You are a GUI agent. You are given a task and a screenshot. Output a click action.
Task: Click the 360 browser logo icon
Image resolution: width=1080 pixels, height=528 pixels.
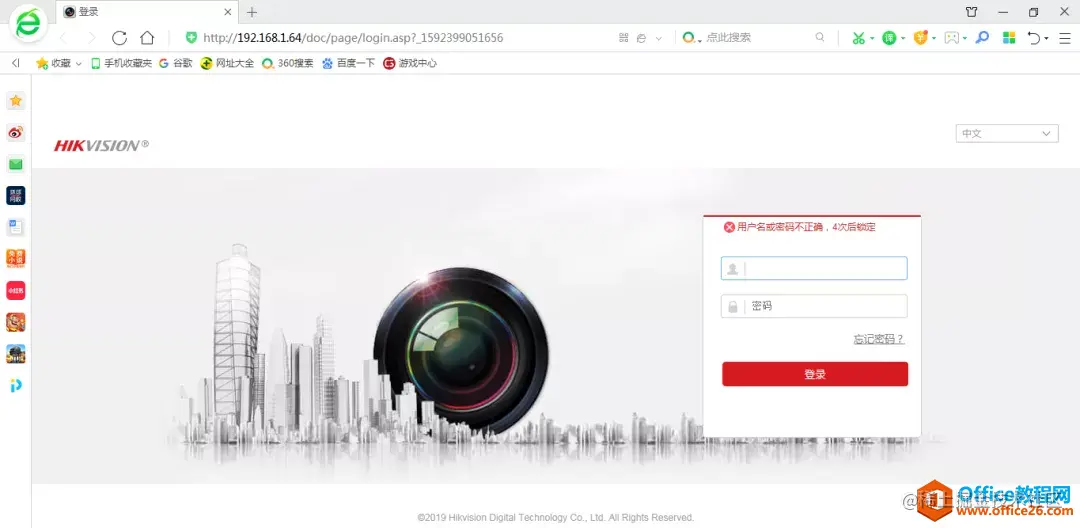pos(29,24)
